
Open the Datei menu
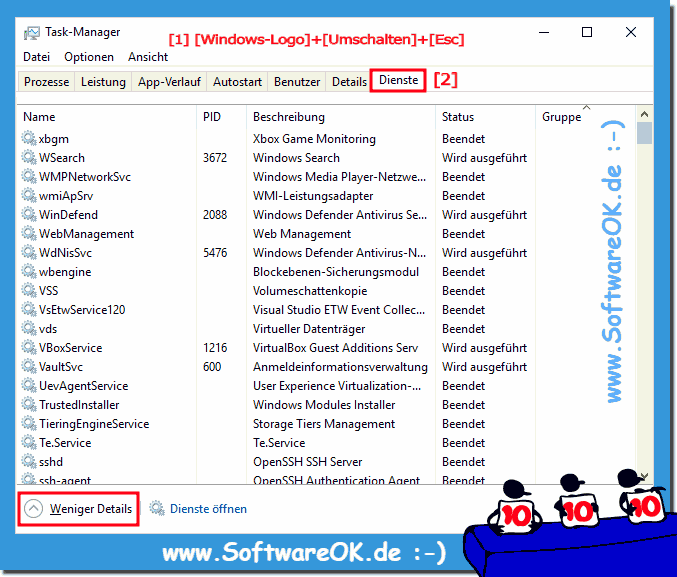tap(37, 57)
